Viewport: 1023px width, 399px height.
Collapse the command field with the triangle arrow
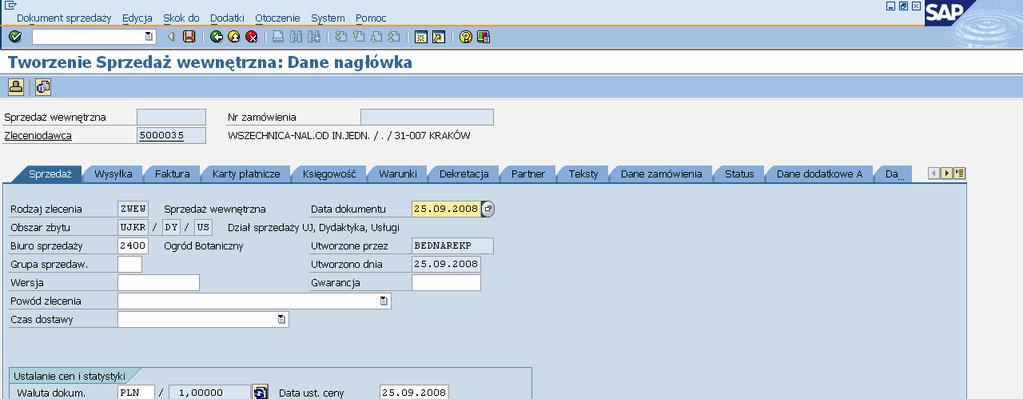pos(171,37)
